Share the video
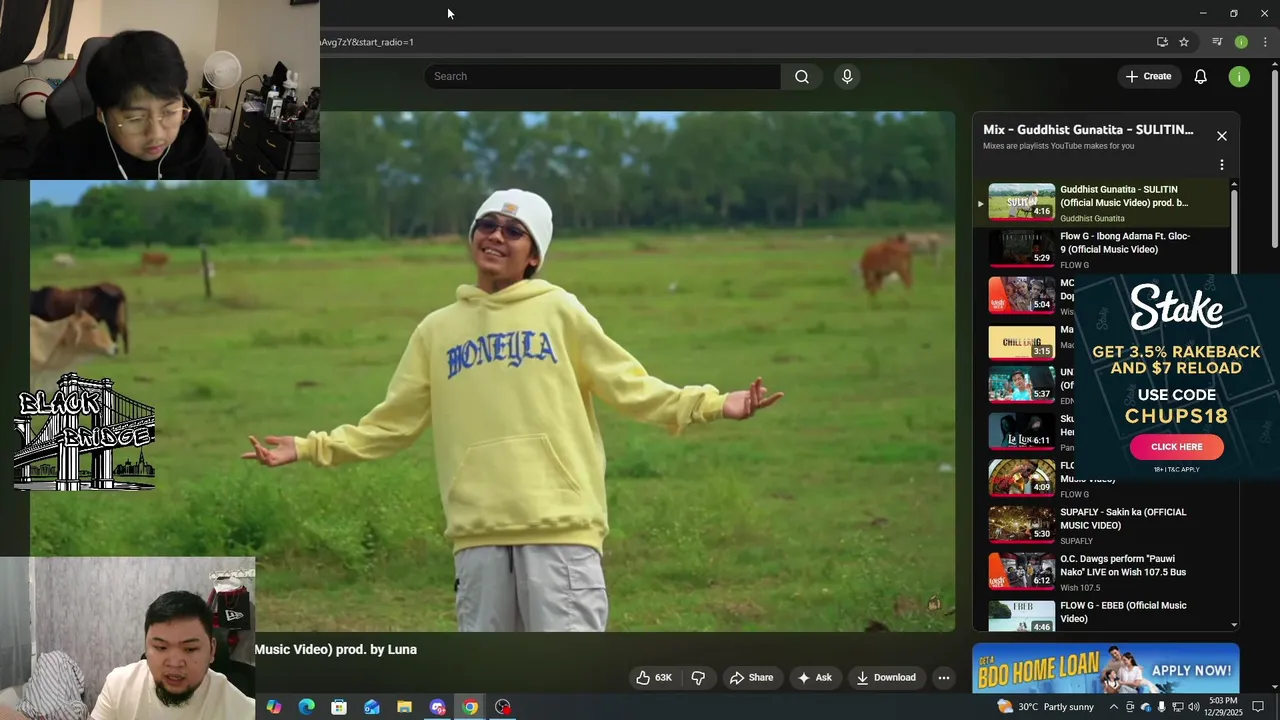Image resolution: width=1280 pixels, height=720 pixels. [751, 678]
